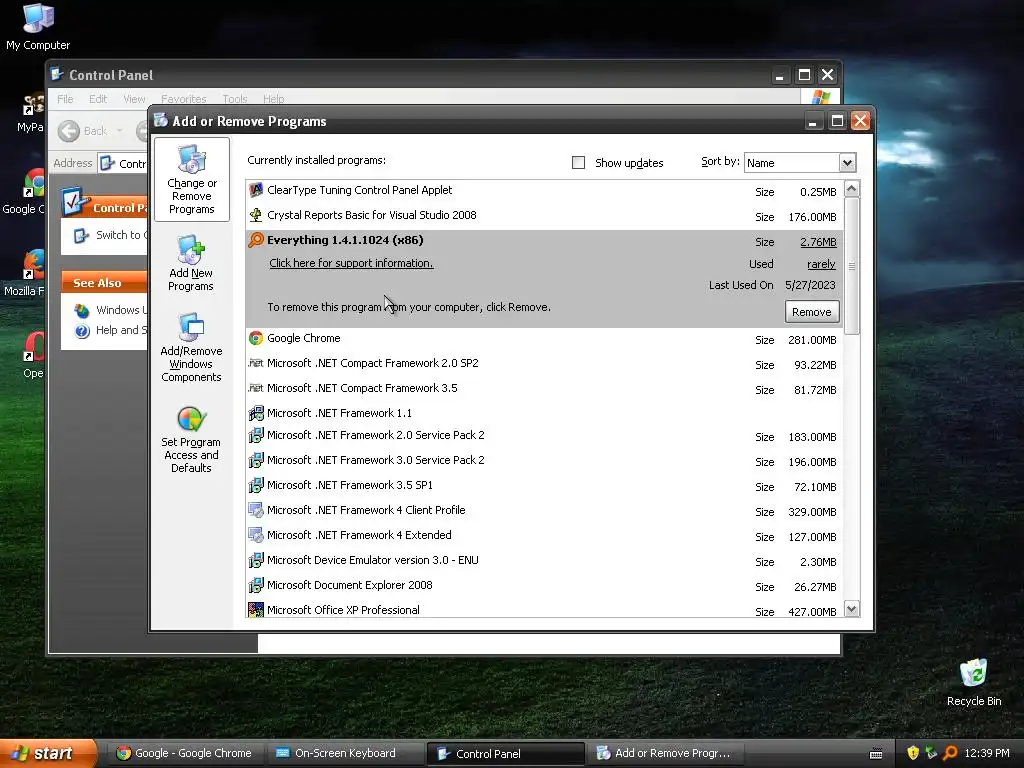Click the Start button
This screenshot has width=1024, height=768.
pyautogui.click(x=48, y=754)
